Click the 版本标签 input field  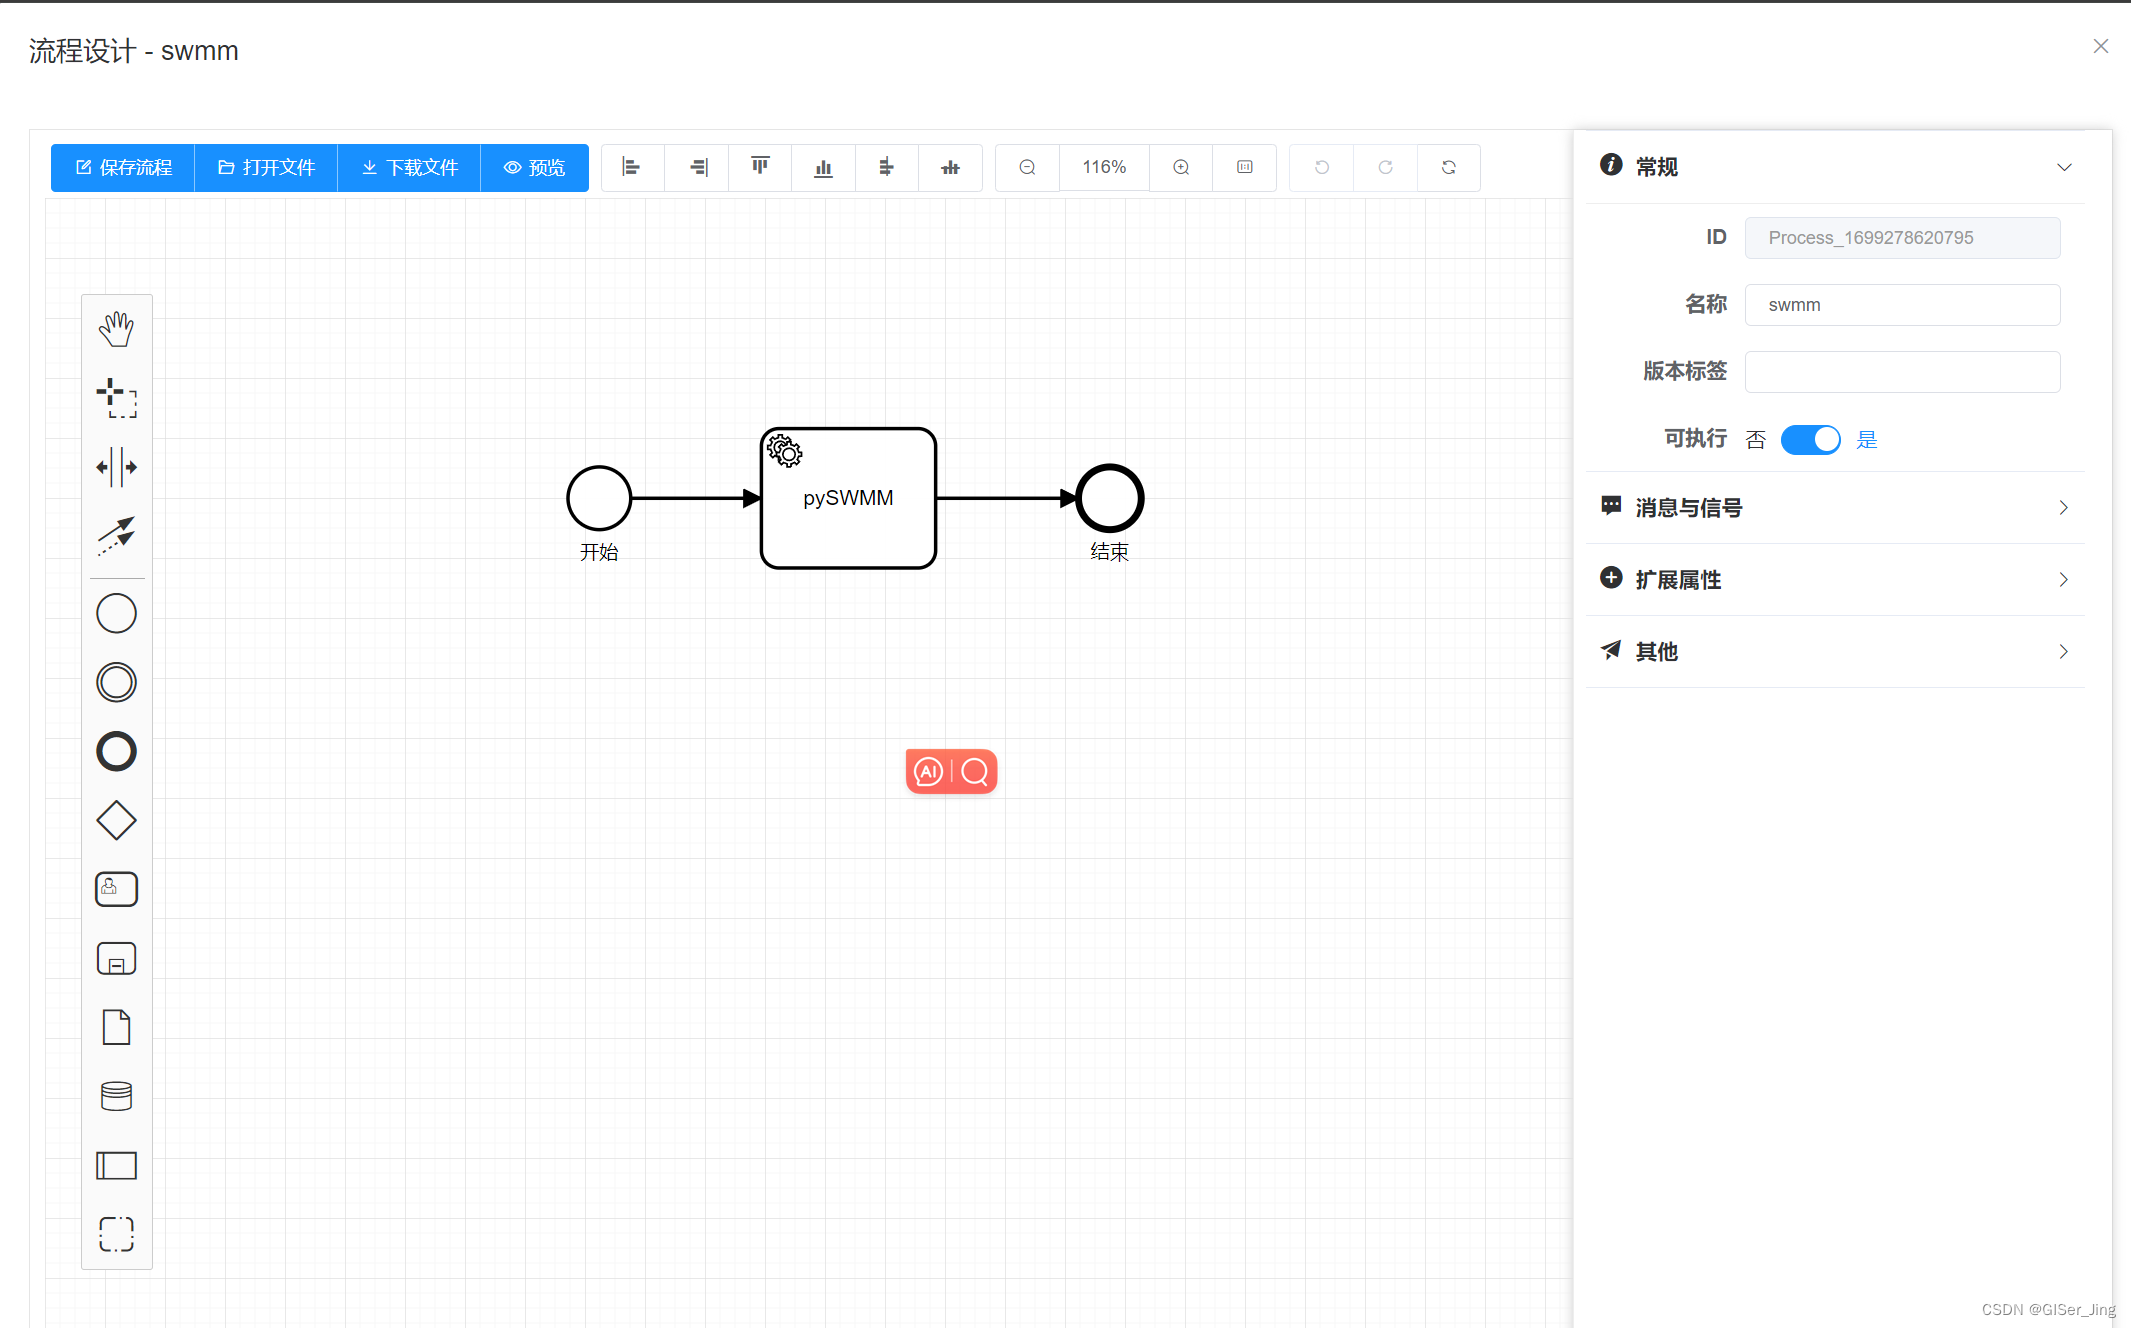point(1901,372)
